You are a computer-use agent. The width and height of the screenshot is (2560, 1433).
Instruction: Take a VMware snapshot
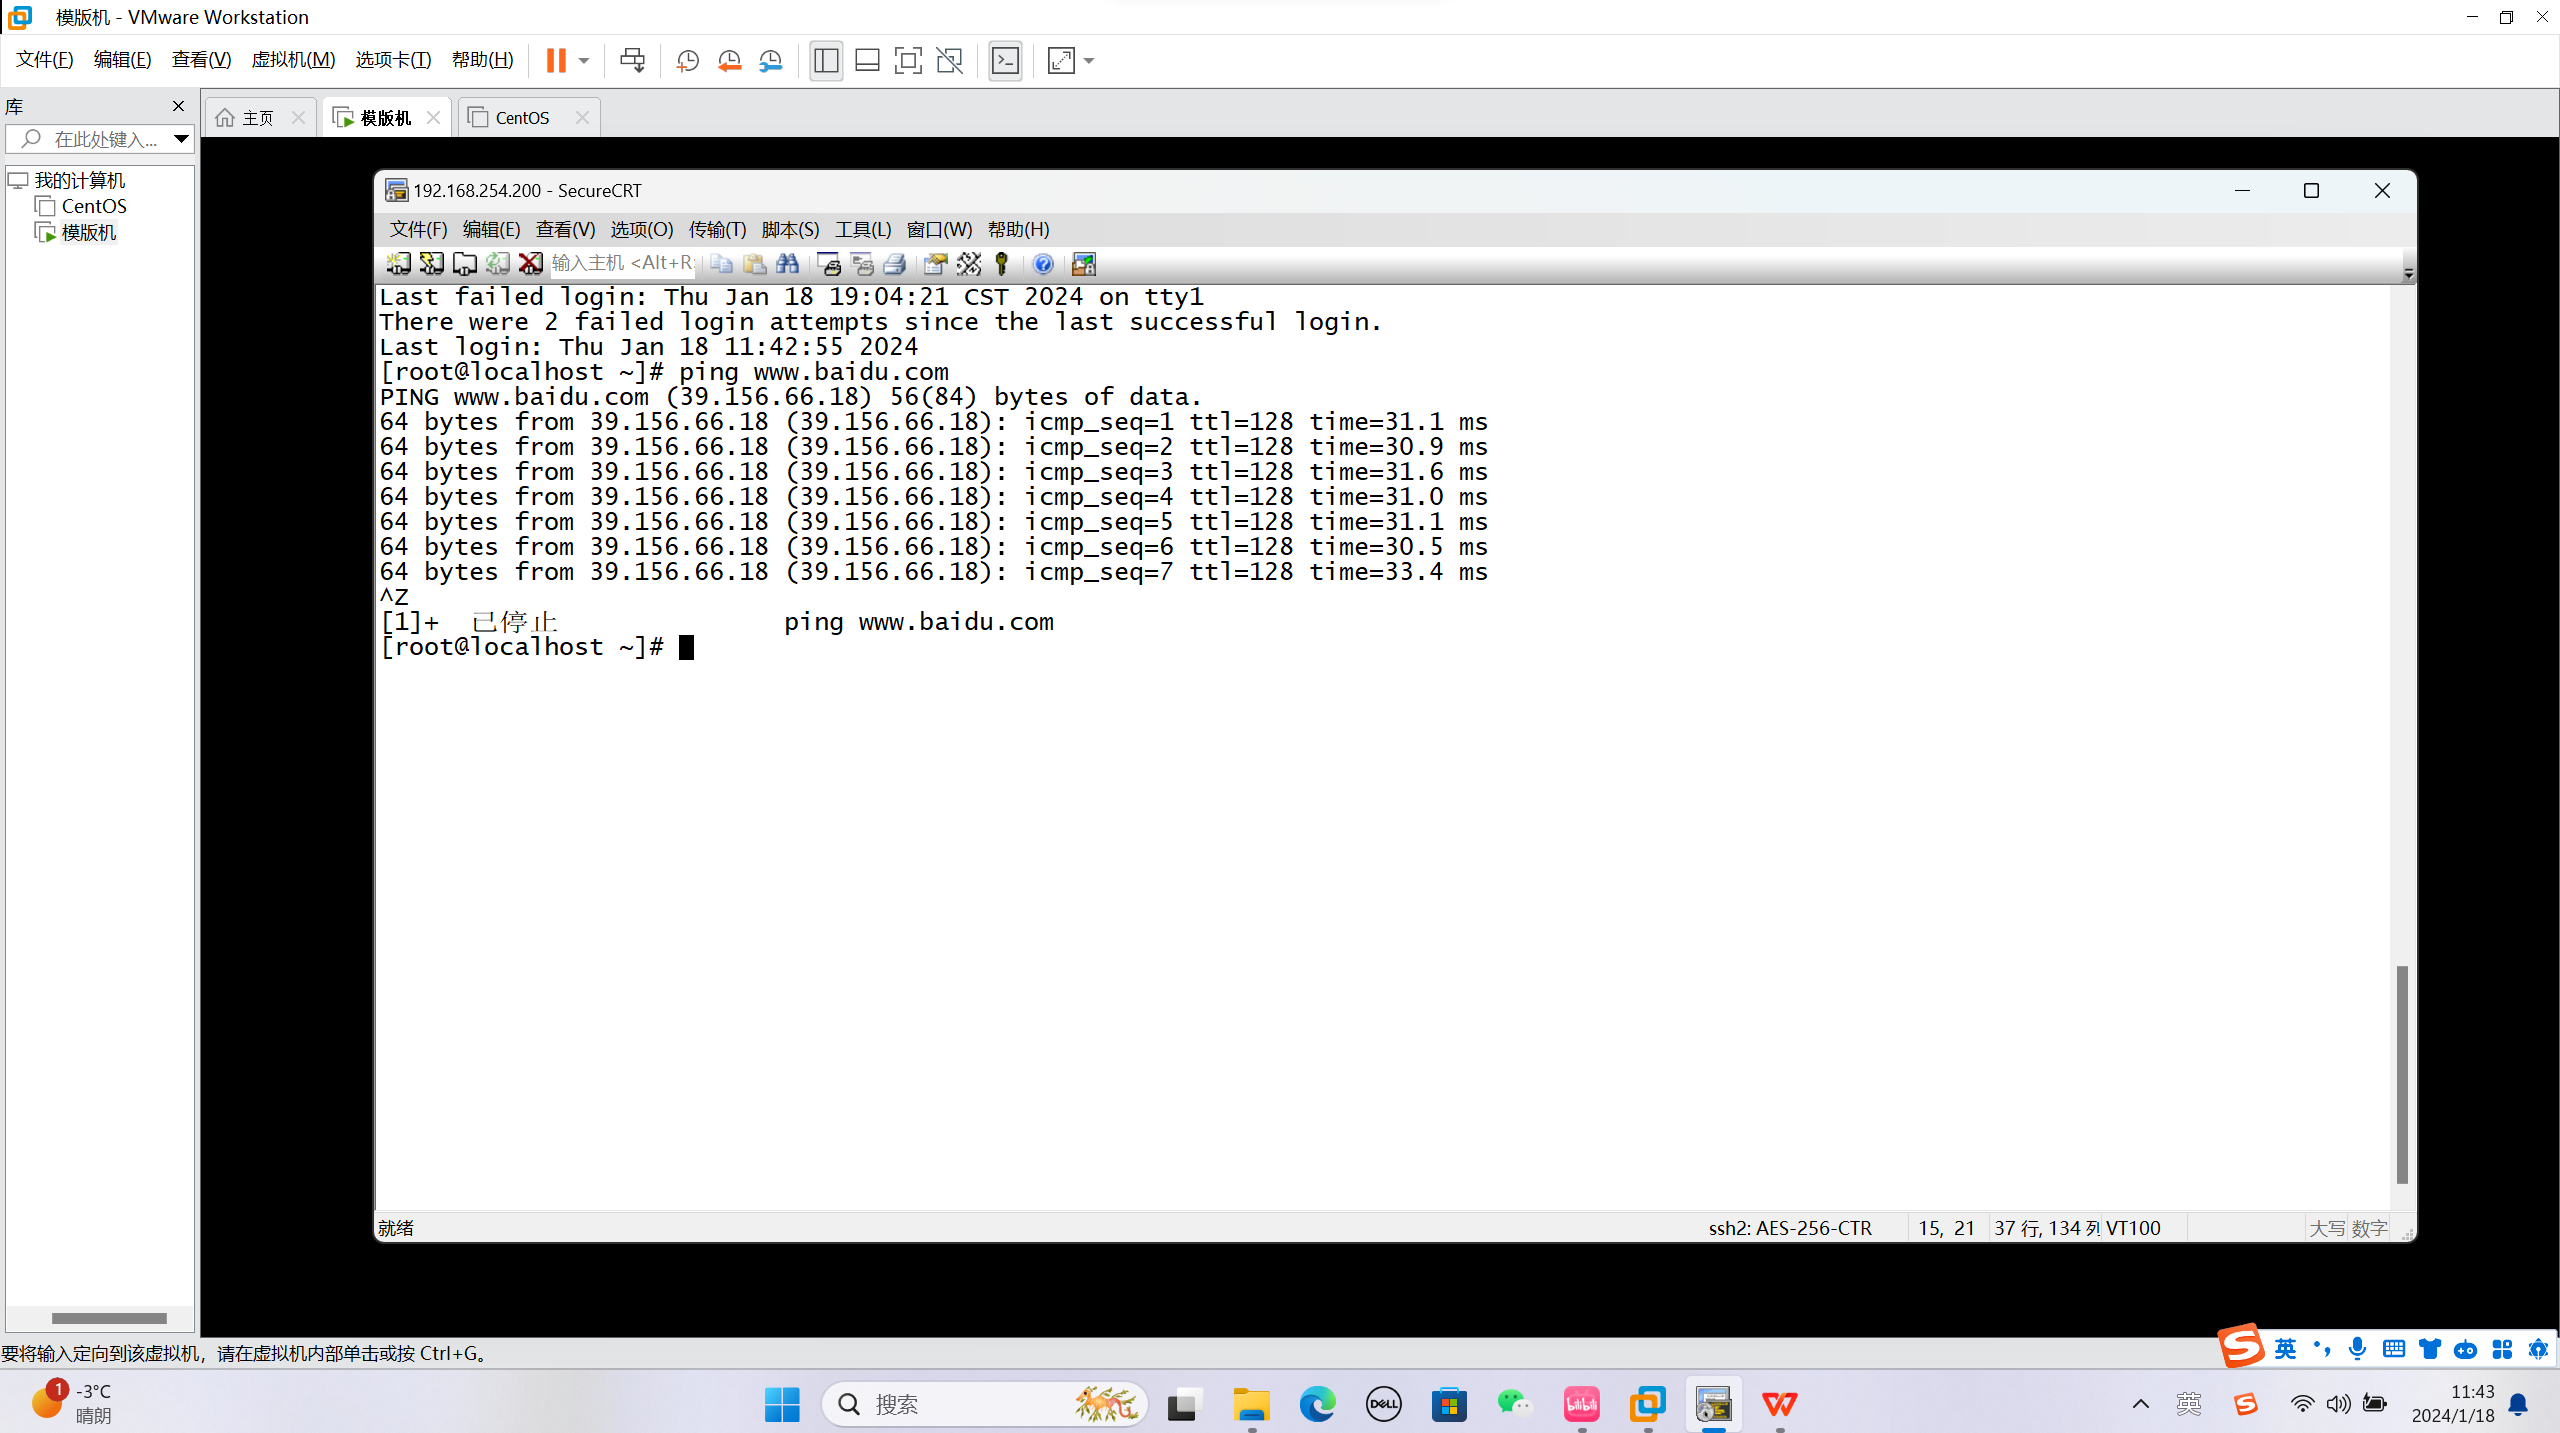[688, 60]
